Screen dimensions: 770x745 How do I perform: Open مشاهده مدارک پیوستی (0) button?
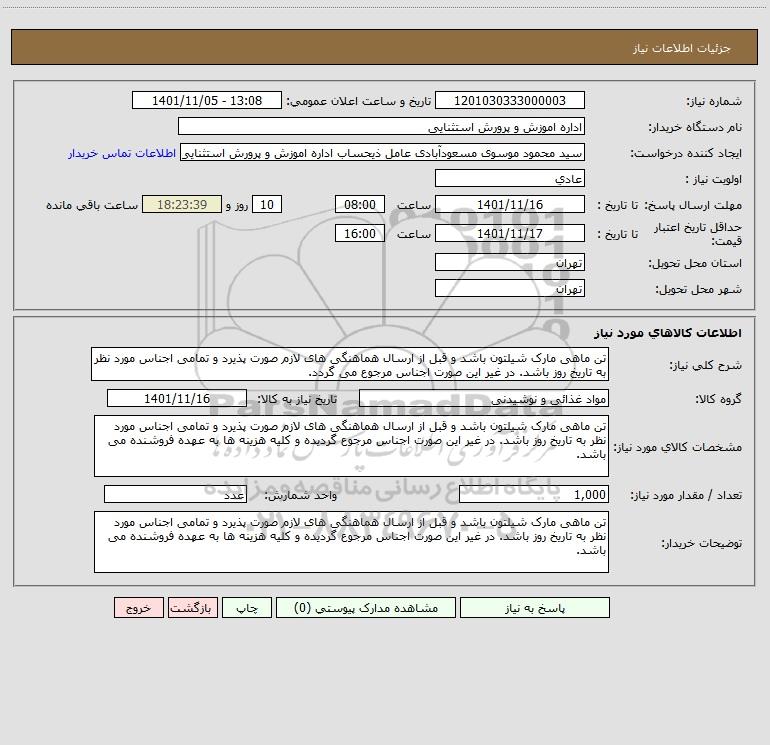tap(366, 607)
